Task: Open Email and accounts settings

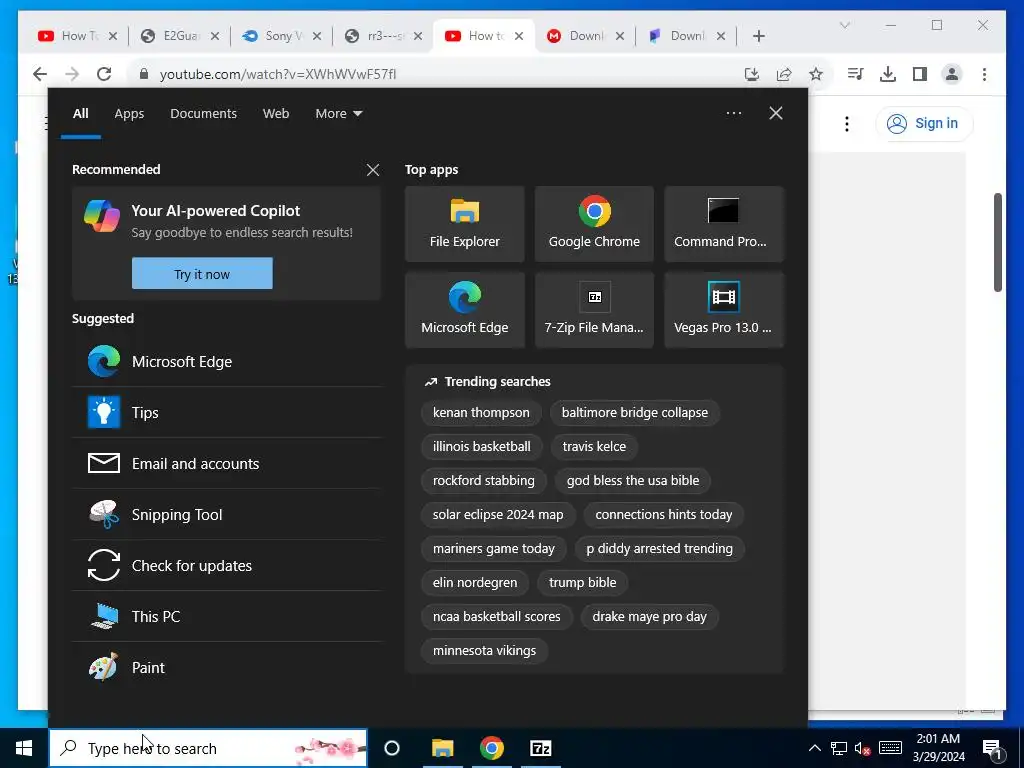Action: (227, 463)
